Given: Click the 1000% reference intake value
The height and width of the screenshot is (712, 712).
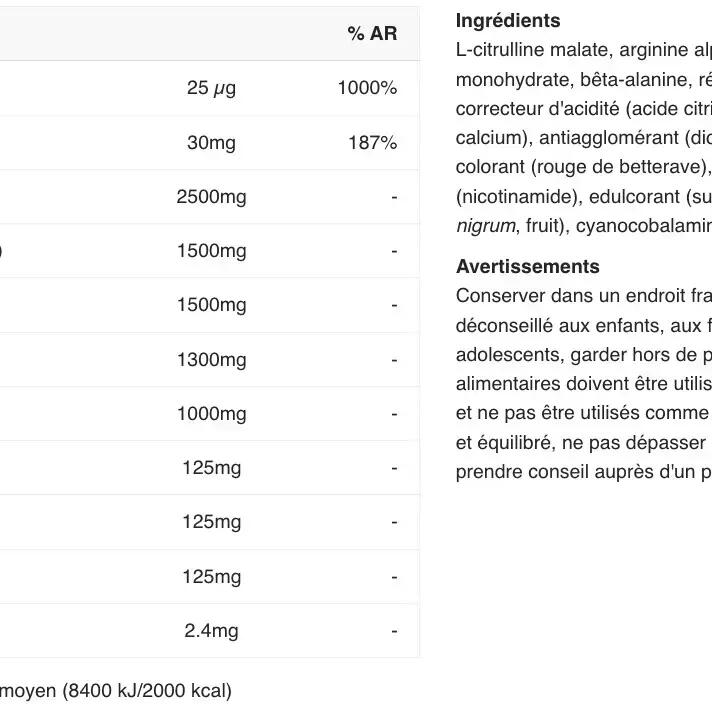Looking at the screenshot, I should pos(367,88).
